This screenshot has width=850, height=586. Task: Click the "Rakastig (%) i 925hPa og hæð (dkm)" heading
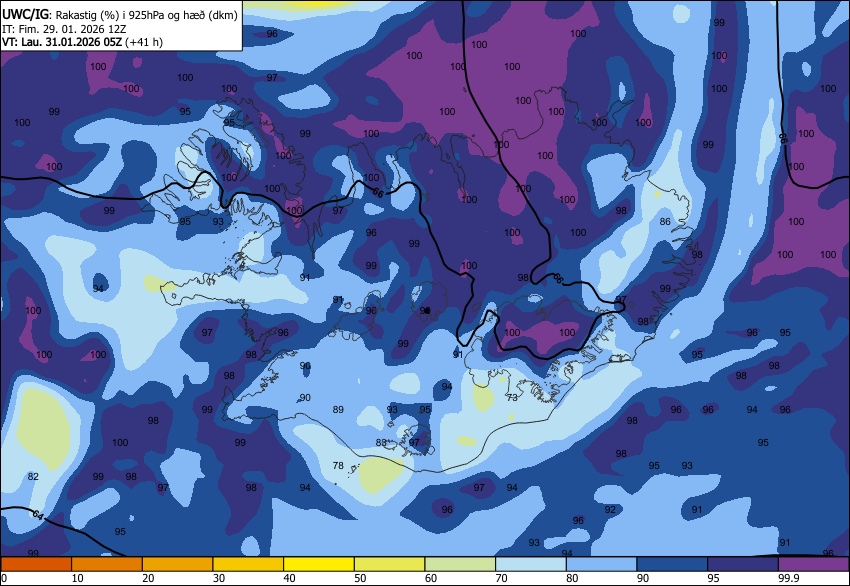(x=146, y=15)
